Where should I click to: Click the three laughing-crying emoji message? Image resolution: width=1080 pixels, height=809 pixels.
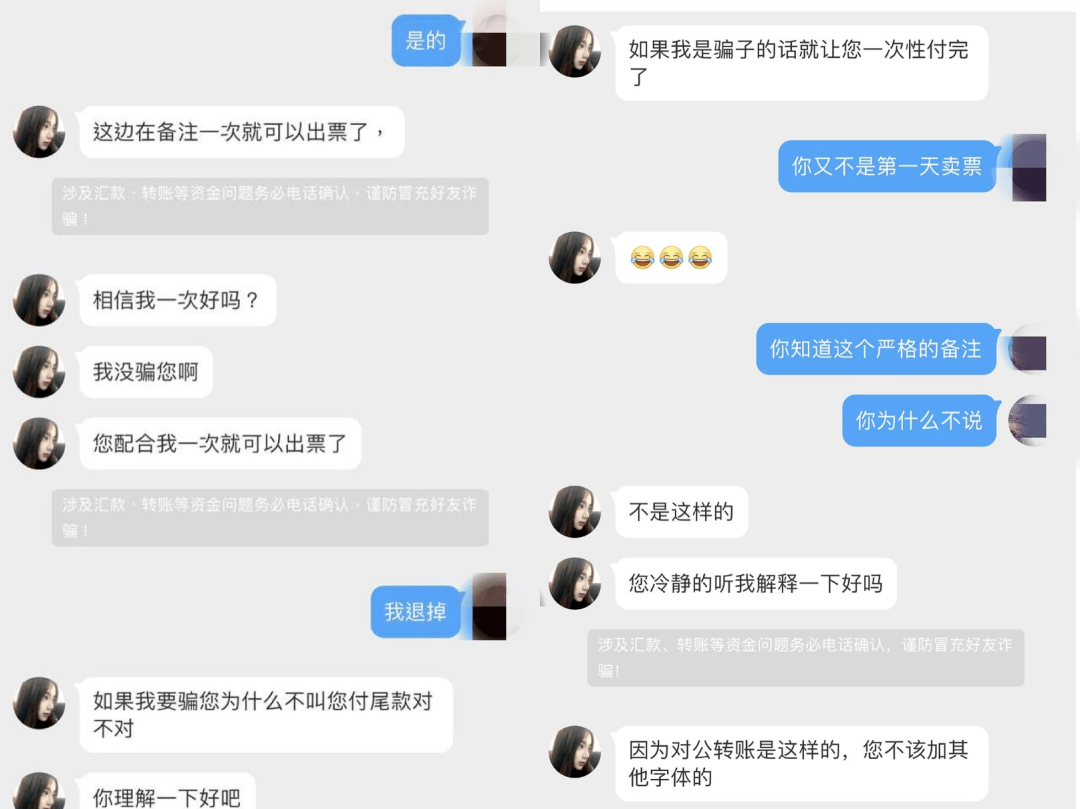[x=671, y=258]
